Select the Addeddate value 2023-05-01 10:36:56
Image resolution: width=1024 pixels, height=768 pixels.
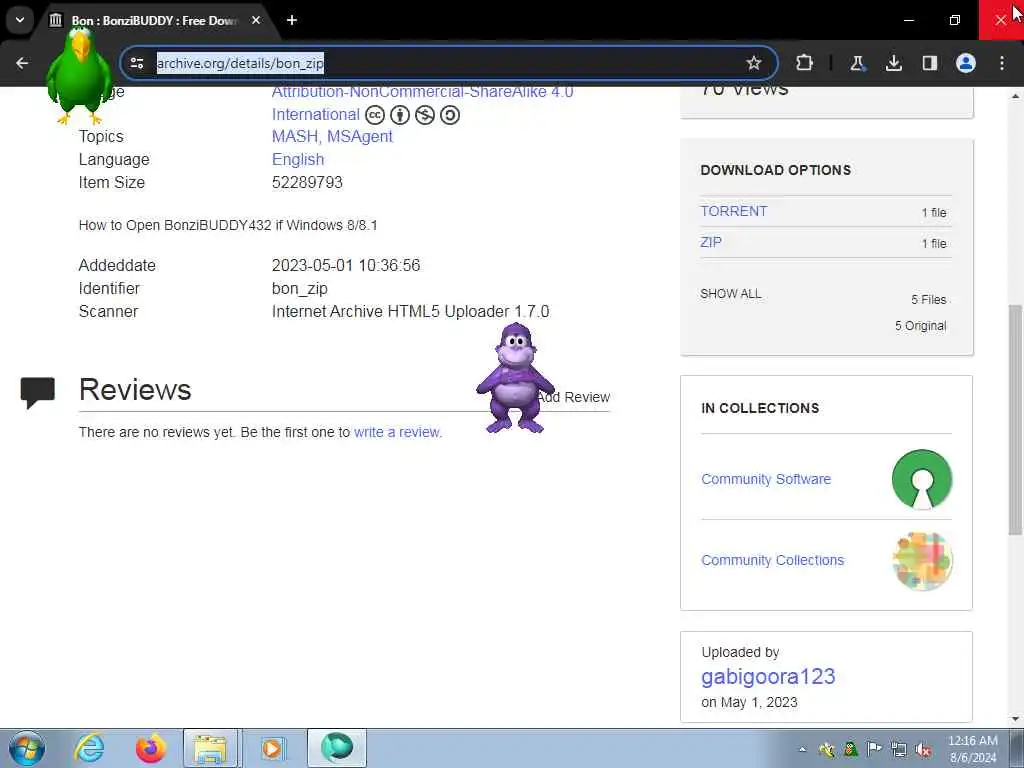345,265
